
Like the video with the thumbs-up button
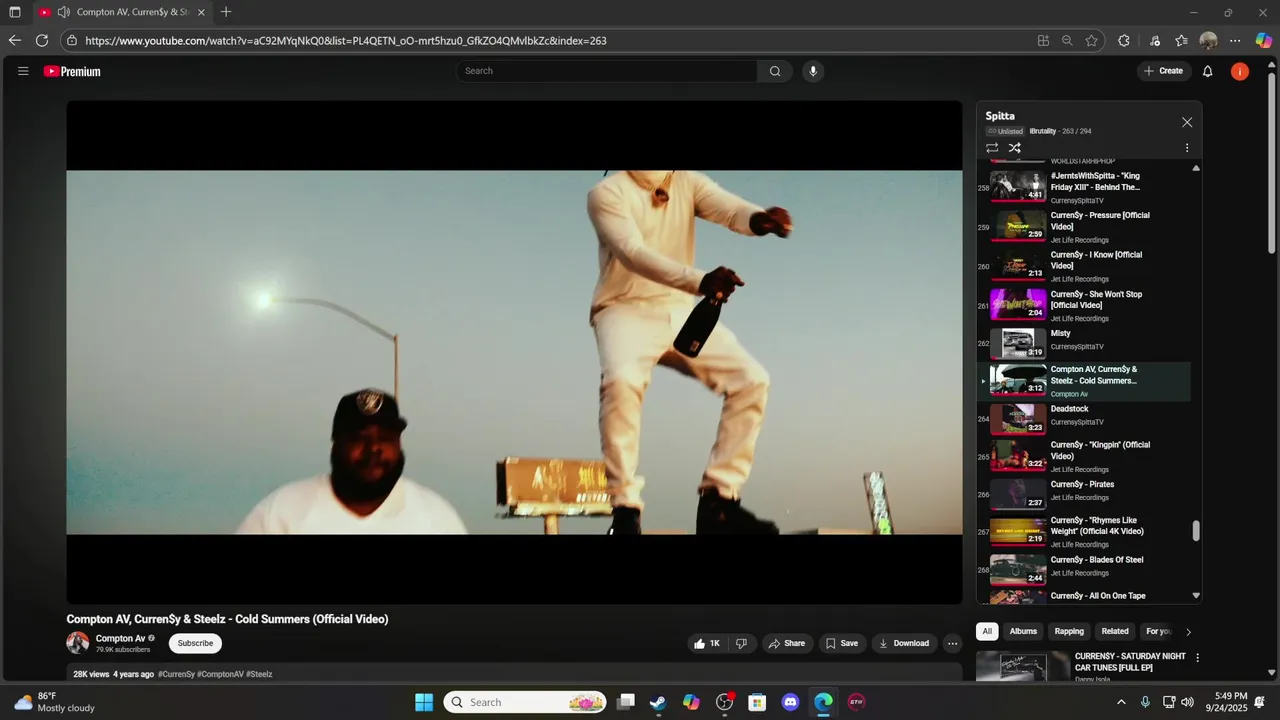click(707, 644)
